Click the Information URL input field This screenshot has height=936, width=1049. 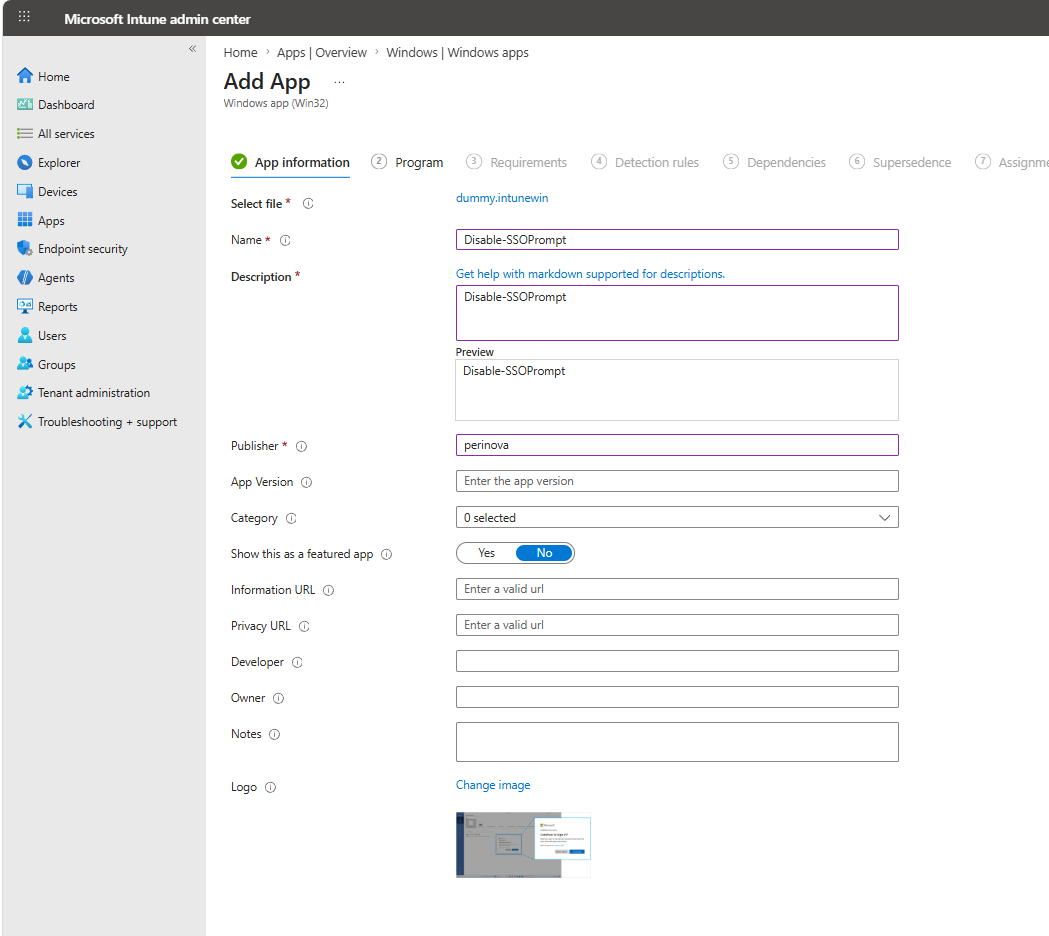pos(677,589)
